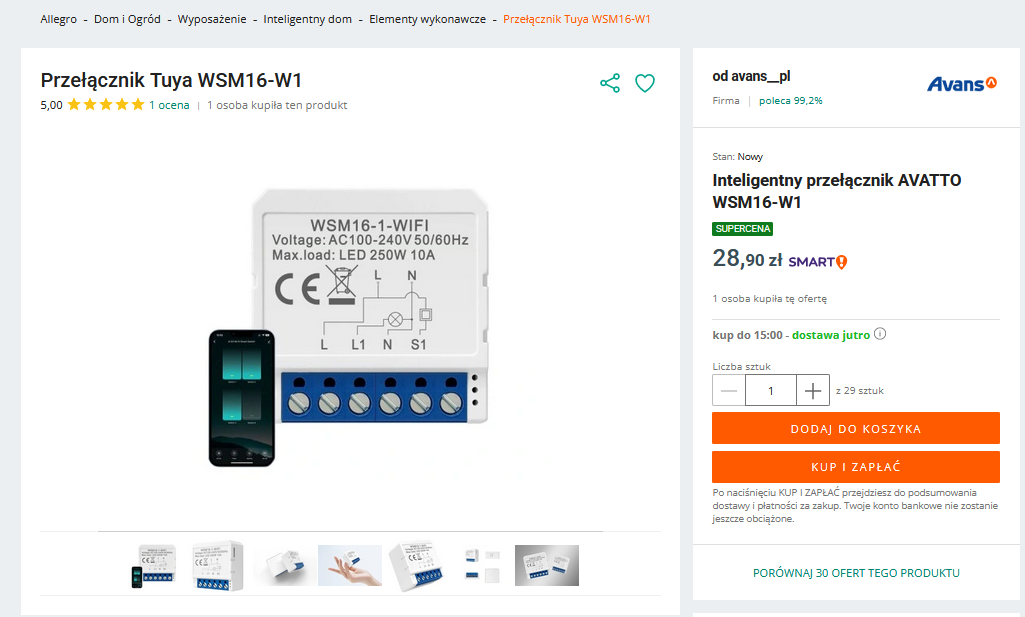Open the 1 ocena rating link
The image size is (1025, 617).
(169, 105)
